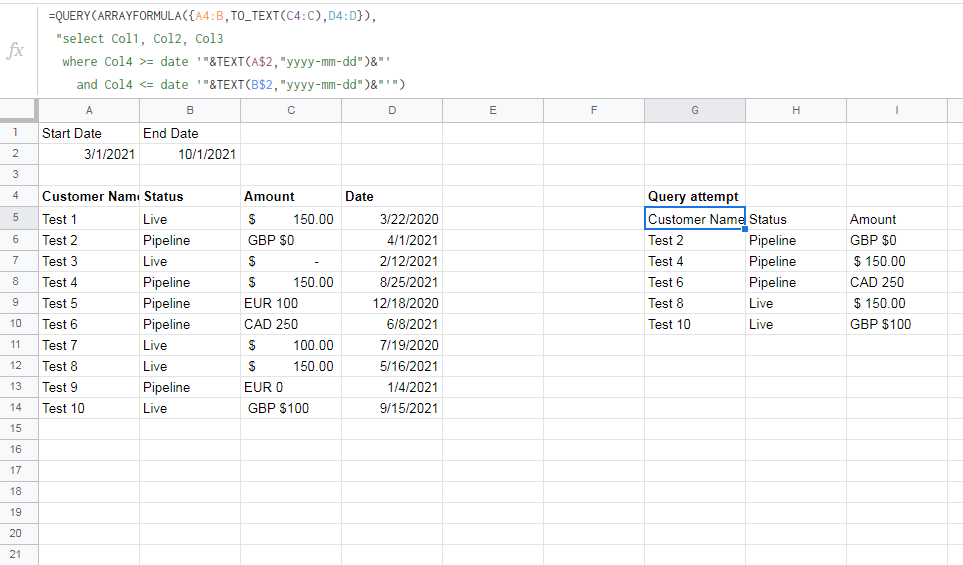
Task: Select date cell 9/15/2021
Action: [x=392, y=408]
